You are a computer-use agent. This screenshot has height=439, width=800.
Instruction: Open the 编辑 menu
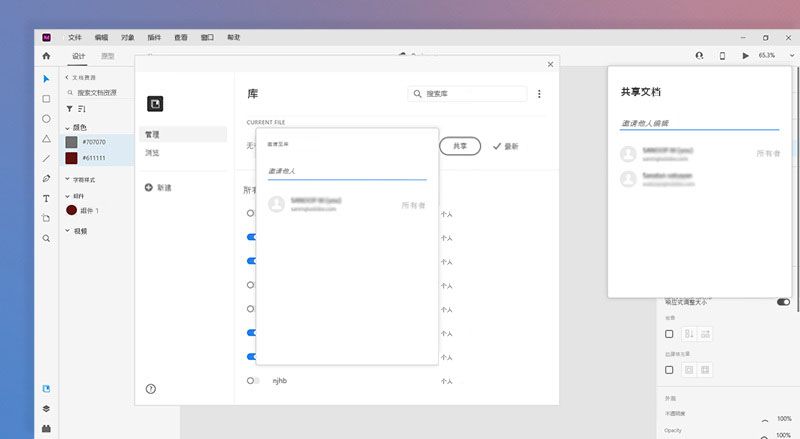point(102,37)
